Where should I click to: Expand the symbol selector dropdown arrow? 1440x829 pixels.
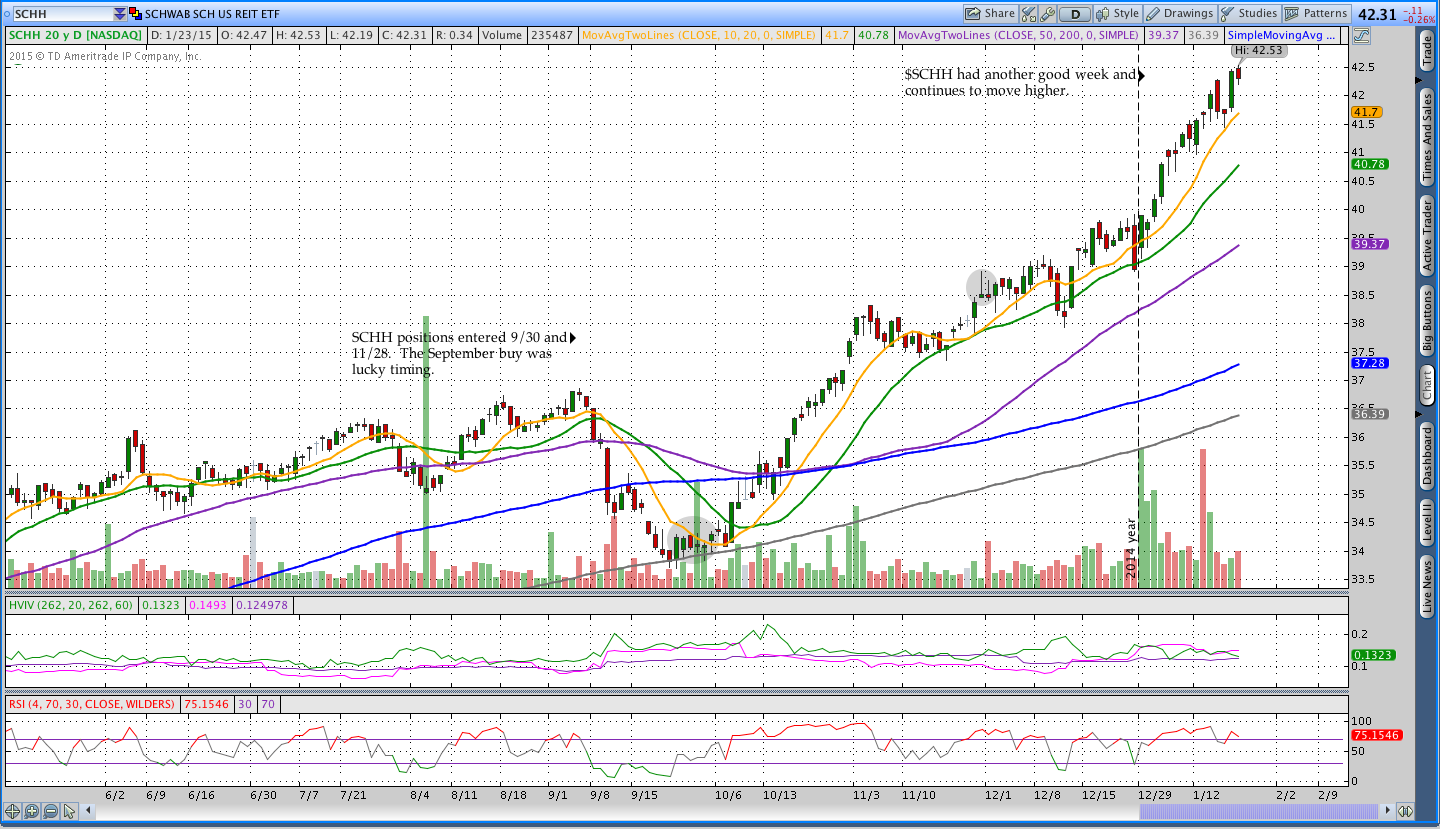(x=120, y=14)
